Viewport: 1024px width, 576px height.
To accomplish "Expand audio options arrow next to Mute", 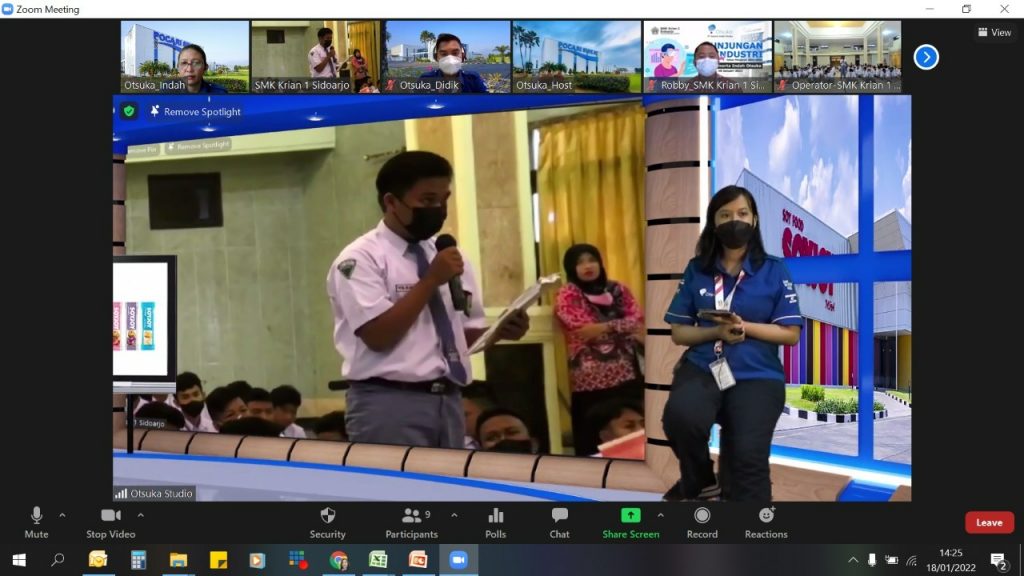I will [62, 515].
